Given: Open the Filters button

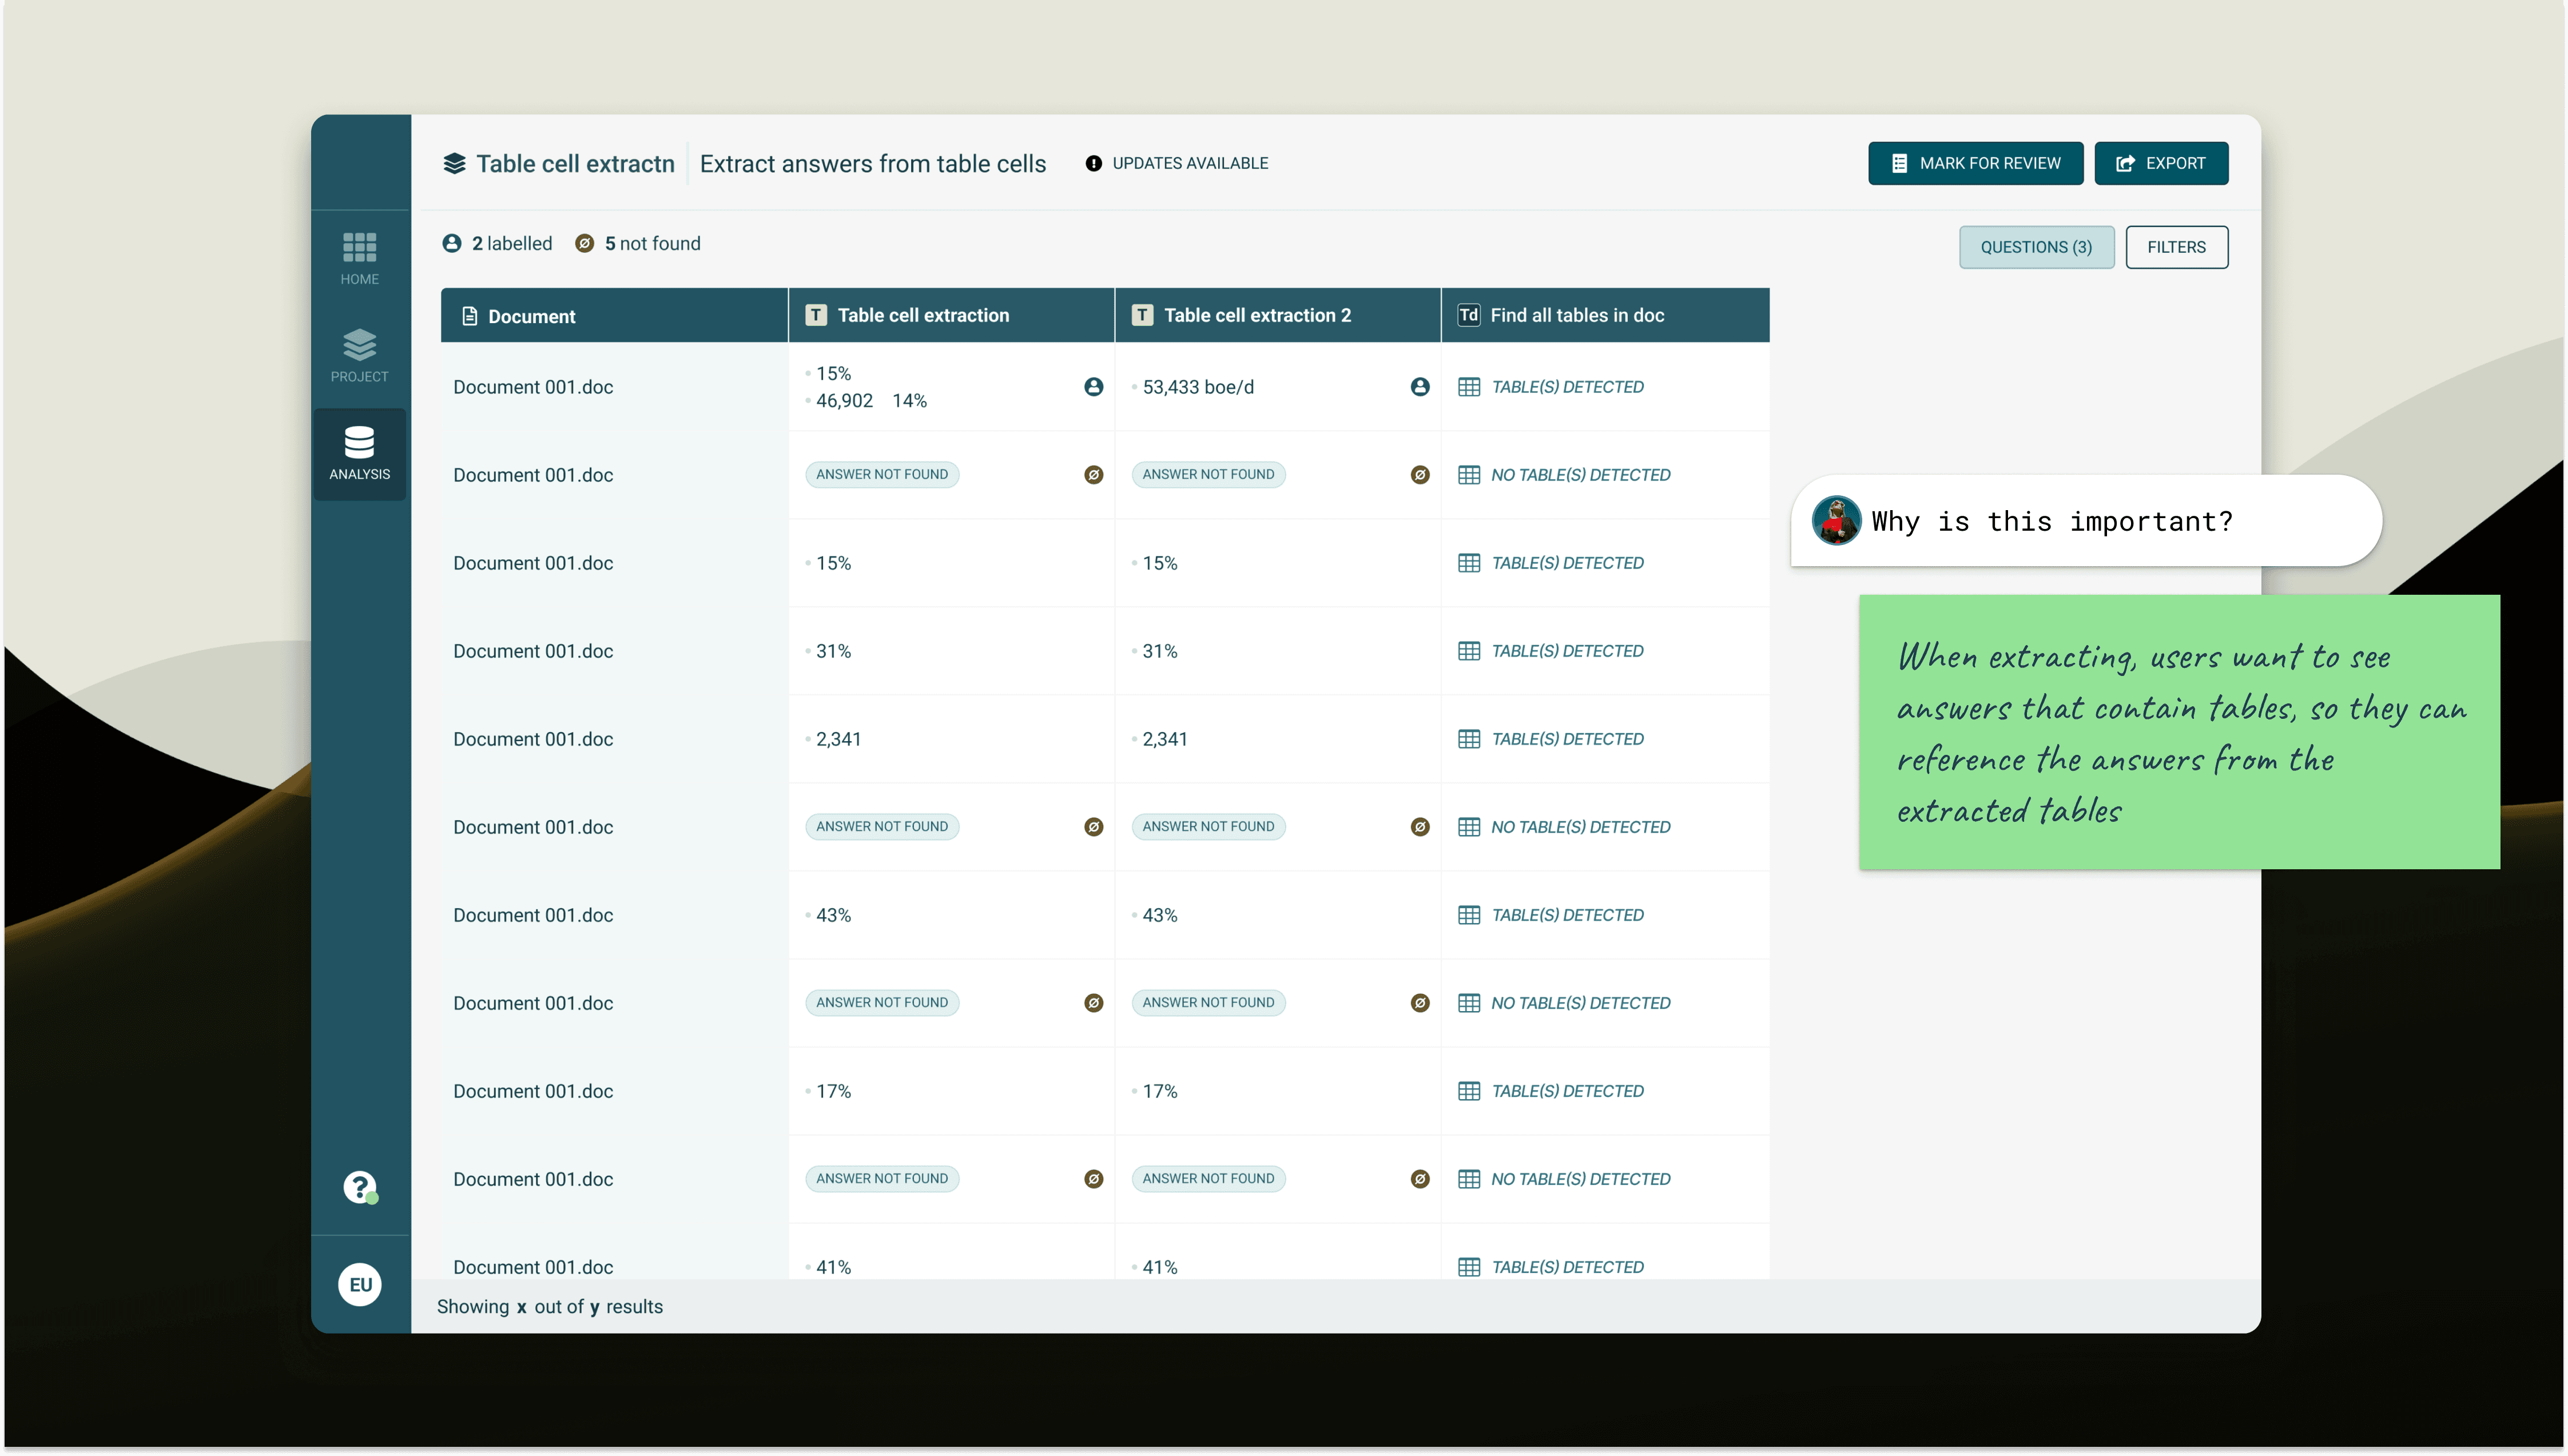Looking at the screenshot, I should 2176,247.
